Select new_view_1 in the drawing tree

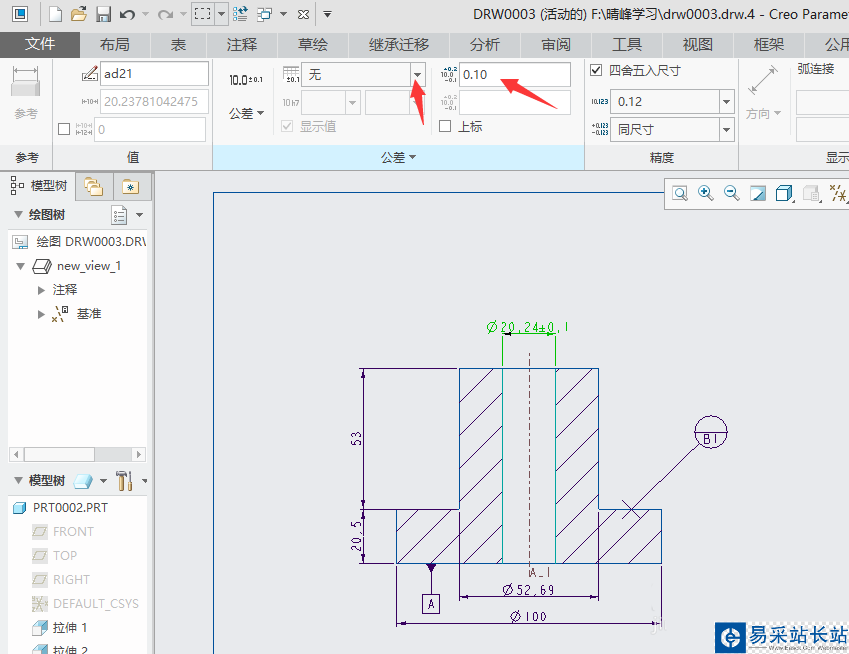pyautogui.click(x=88, y=266)
